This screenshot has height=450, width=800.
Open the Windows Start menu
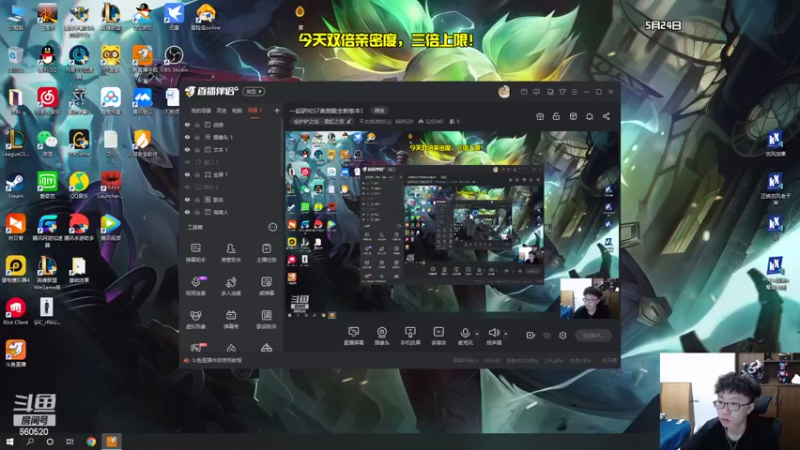10,441
